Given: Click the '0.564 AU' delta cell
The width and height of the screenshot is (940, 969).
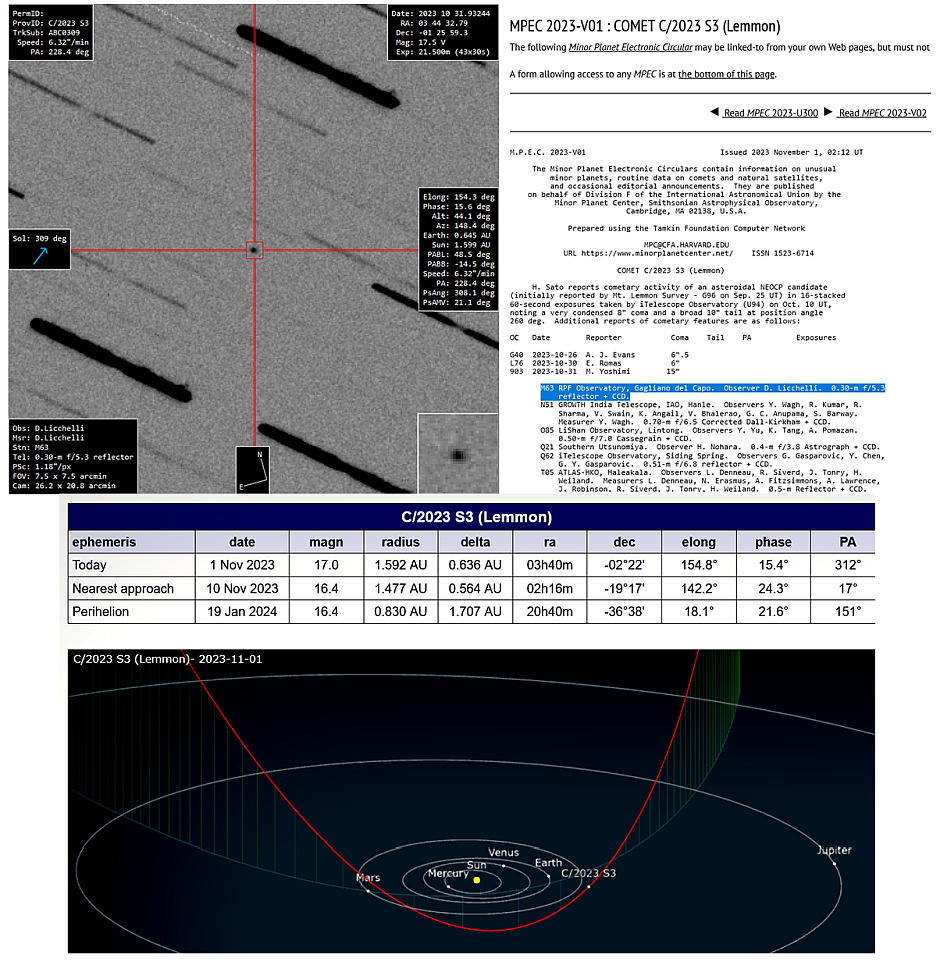Looking at the screenshot, I should point(475,588).
